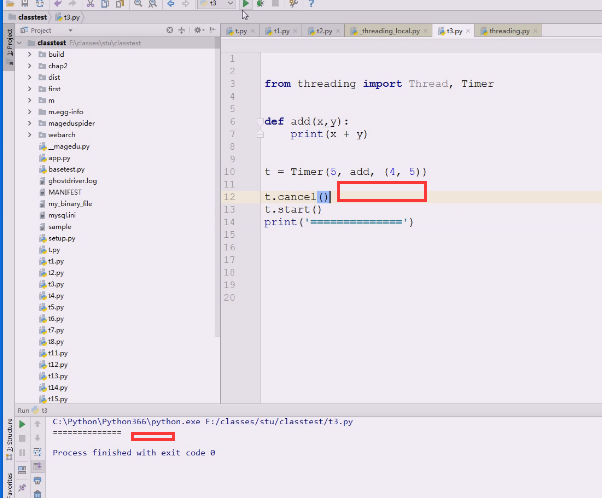602x498 pixels.
Task: Open Project panel gear settings
Action: pos(198,30)
